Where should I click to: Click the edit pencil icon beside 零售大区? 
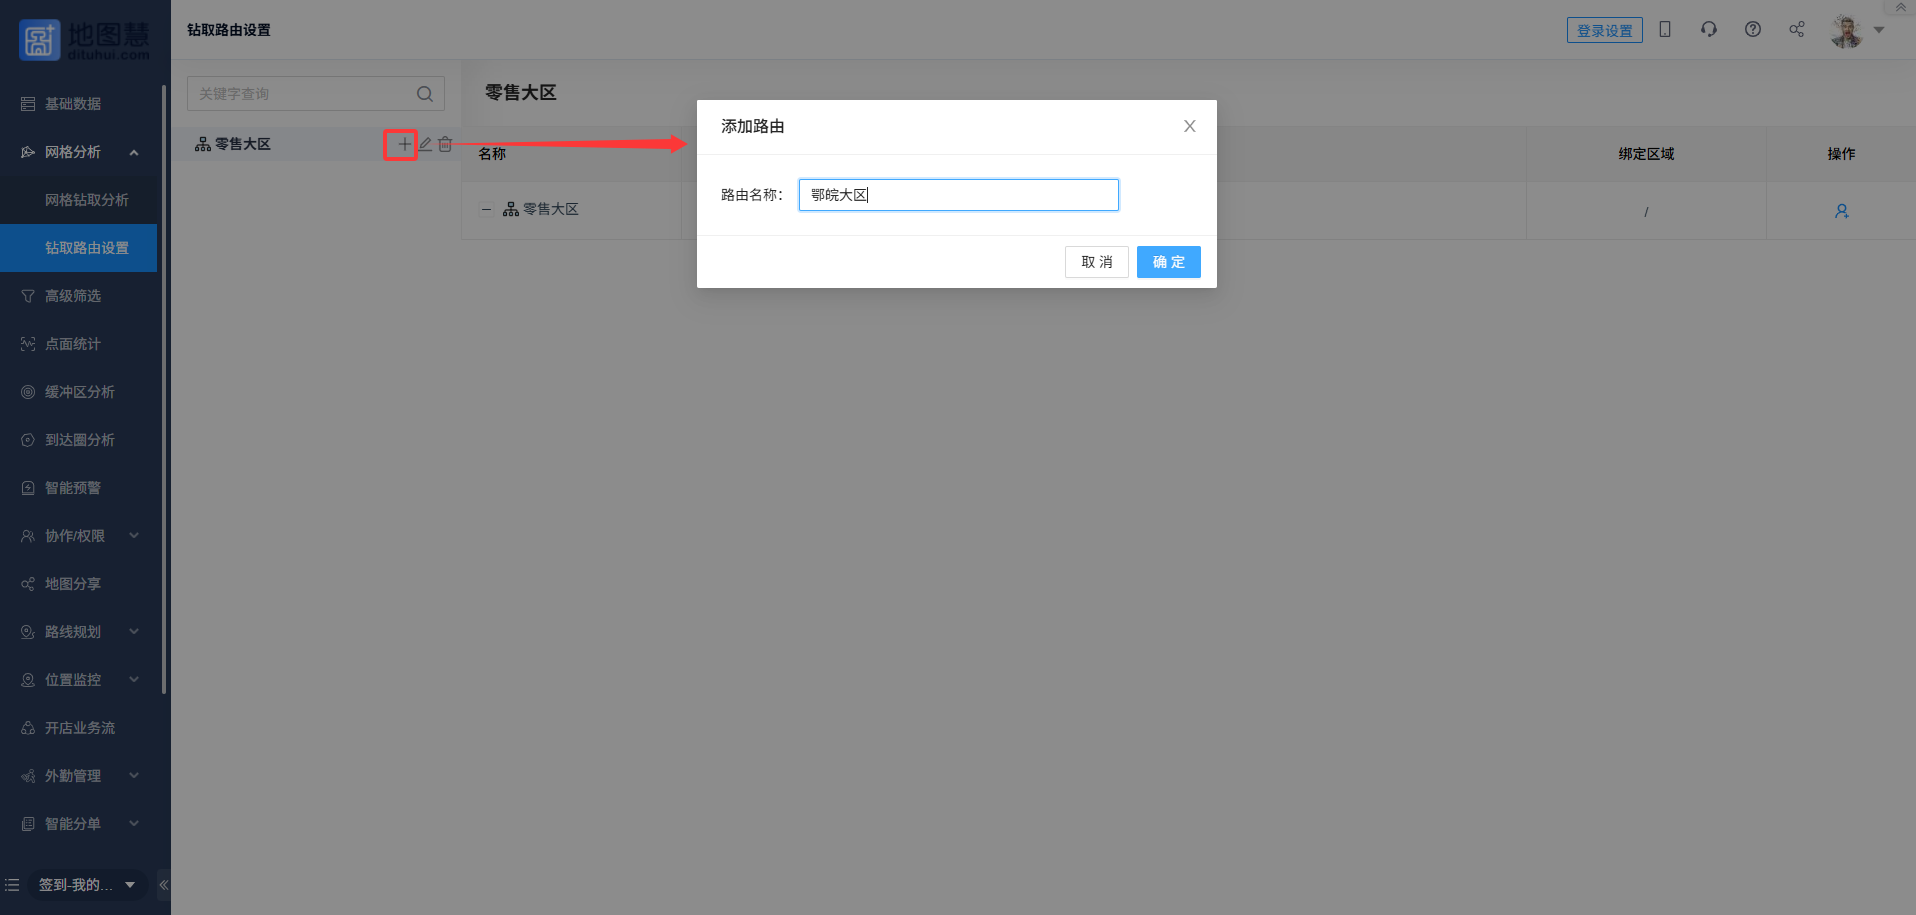click(x=425, y=144)
